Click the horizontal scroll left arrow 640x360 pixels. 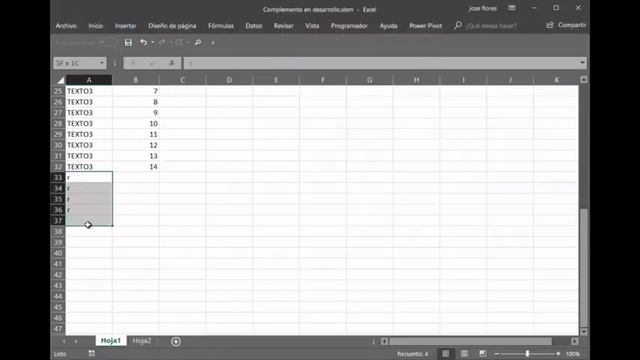[384, 341]
